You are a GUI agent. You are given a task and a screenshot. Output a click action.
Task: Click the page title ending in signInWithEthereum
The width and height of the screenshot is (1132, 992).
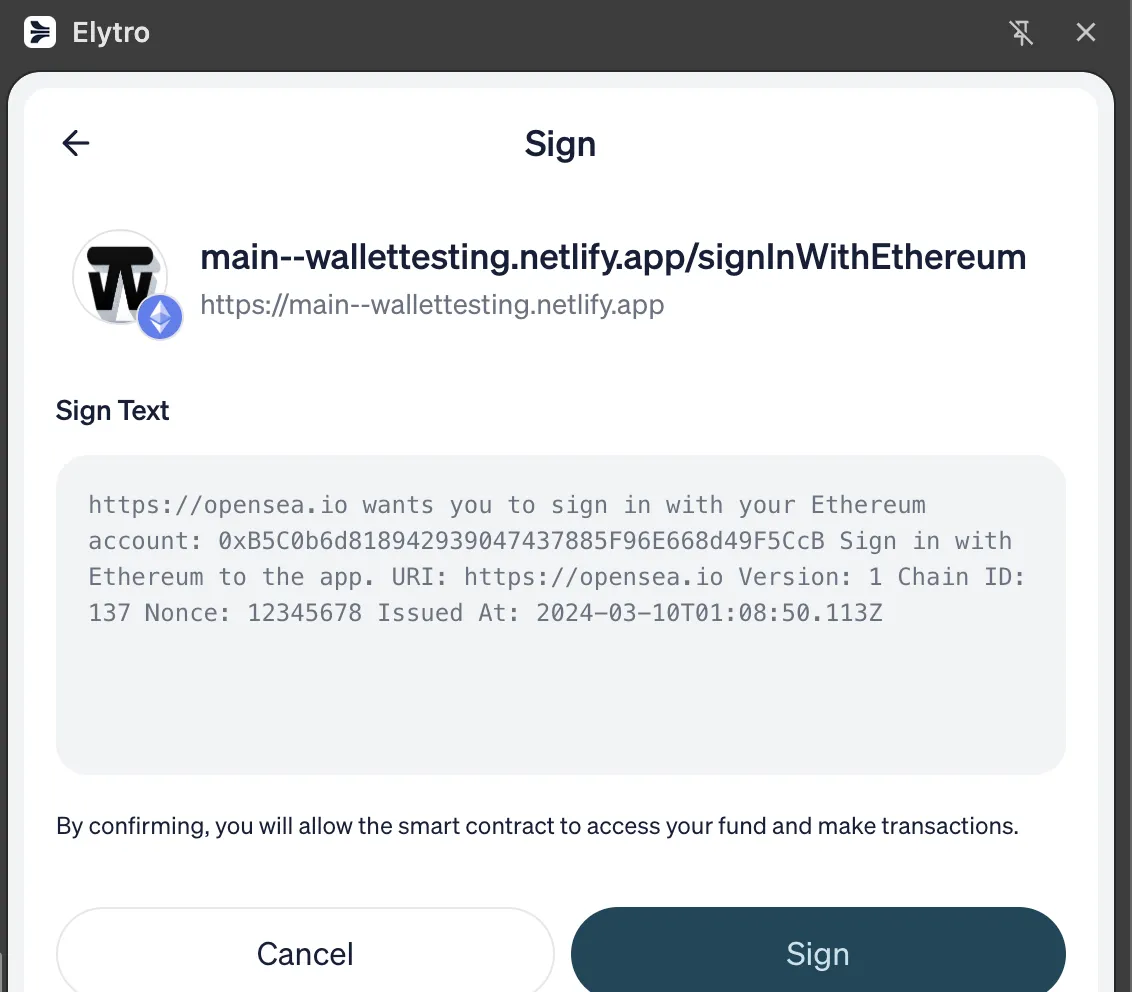613,257
